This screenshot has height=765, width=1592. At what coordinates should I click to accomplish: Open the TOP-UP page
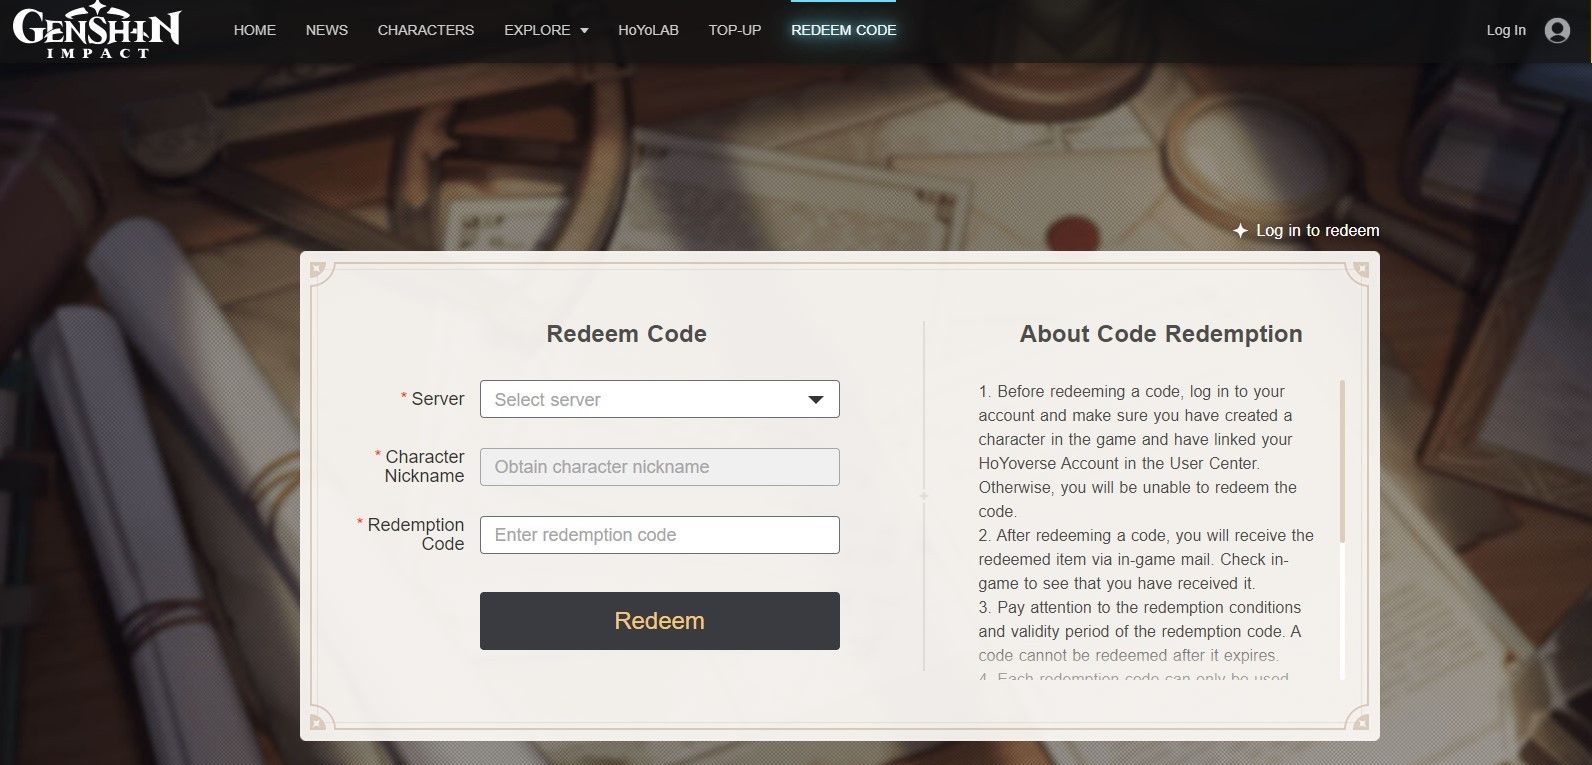[x=735, y=30]
